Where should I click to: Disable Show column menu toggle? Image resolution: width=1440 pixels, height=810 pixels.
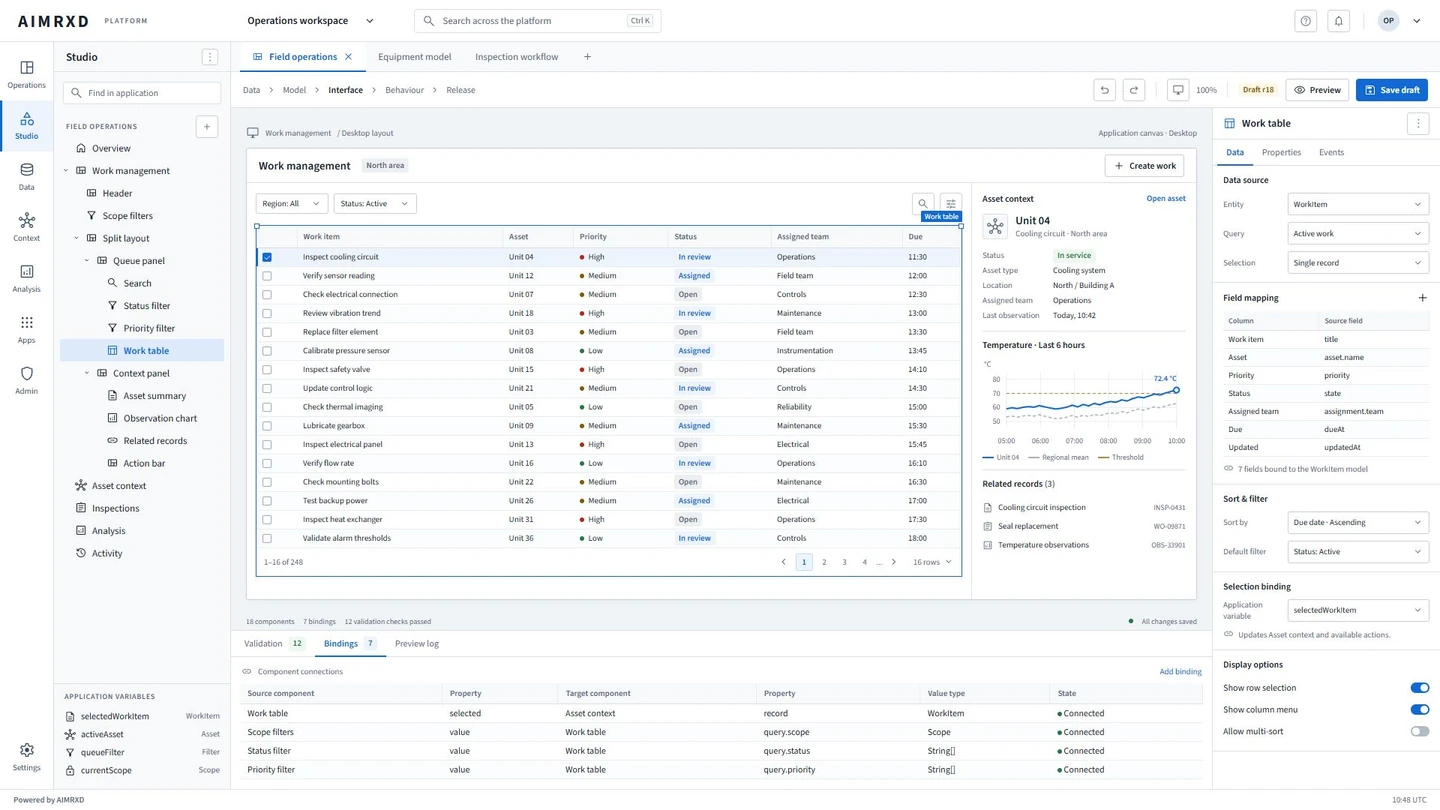pos(1419,710)
